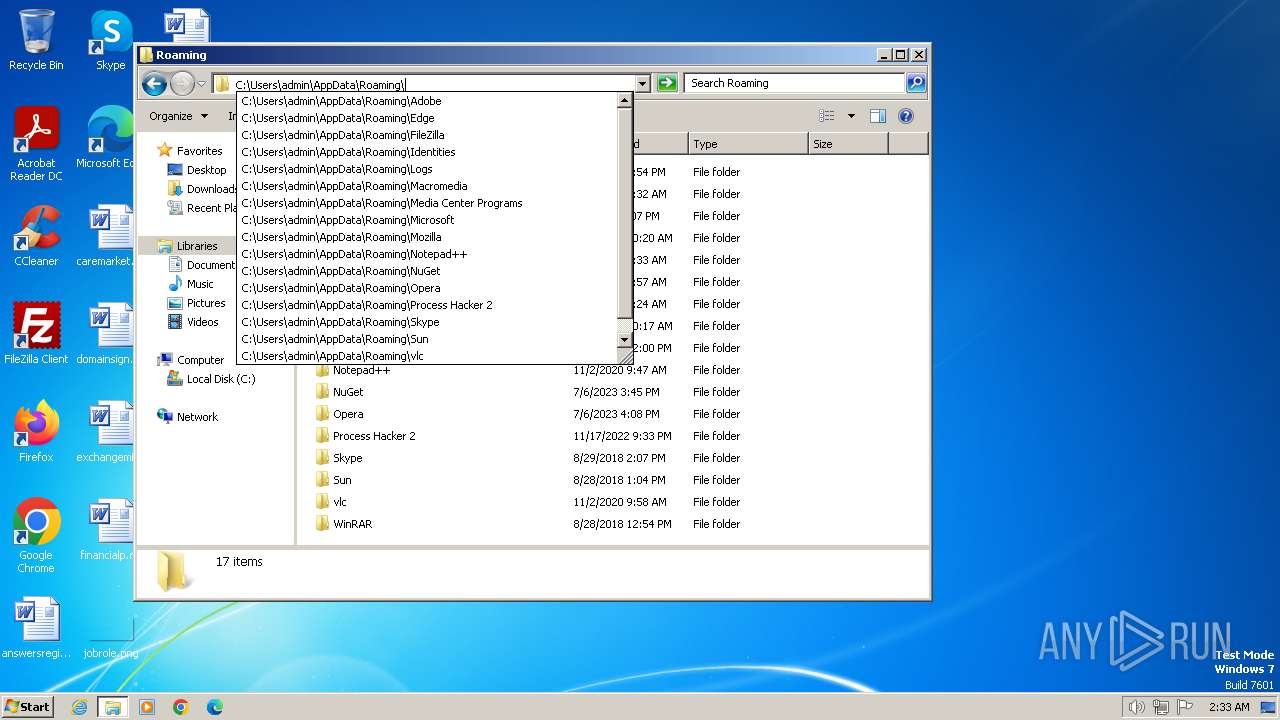Select the FileZilla path suggestion
The height and width of the screenshot is (720, 1280).
(427, 135)
